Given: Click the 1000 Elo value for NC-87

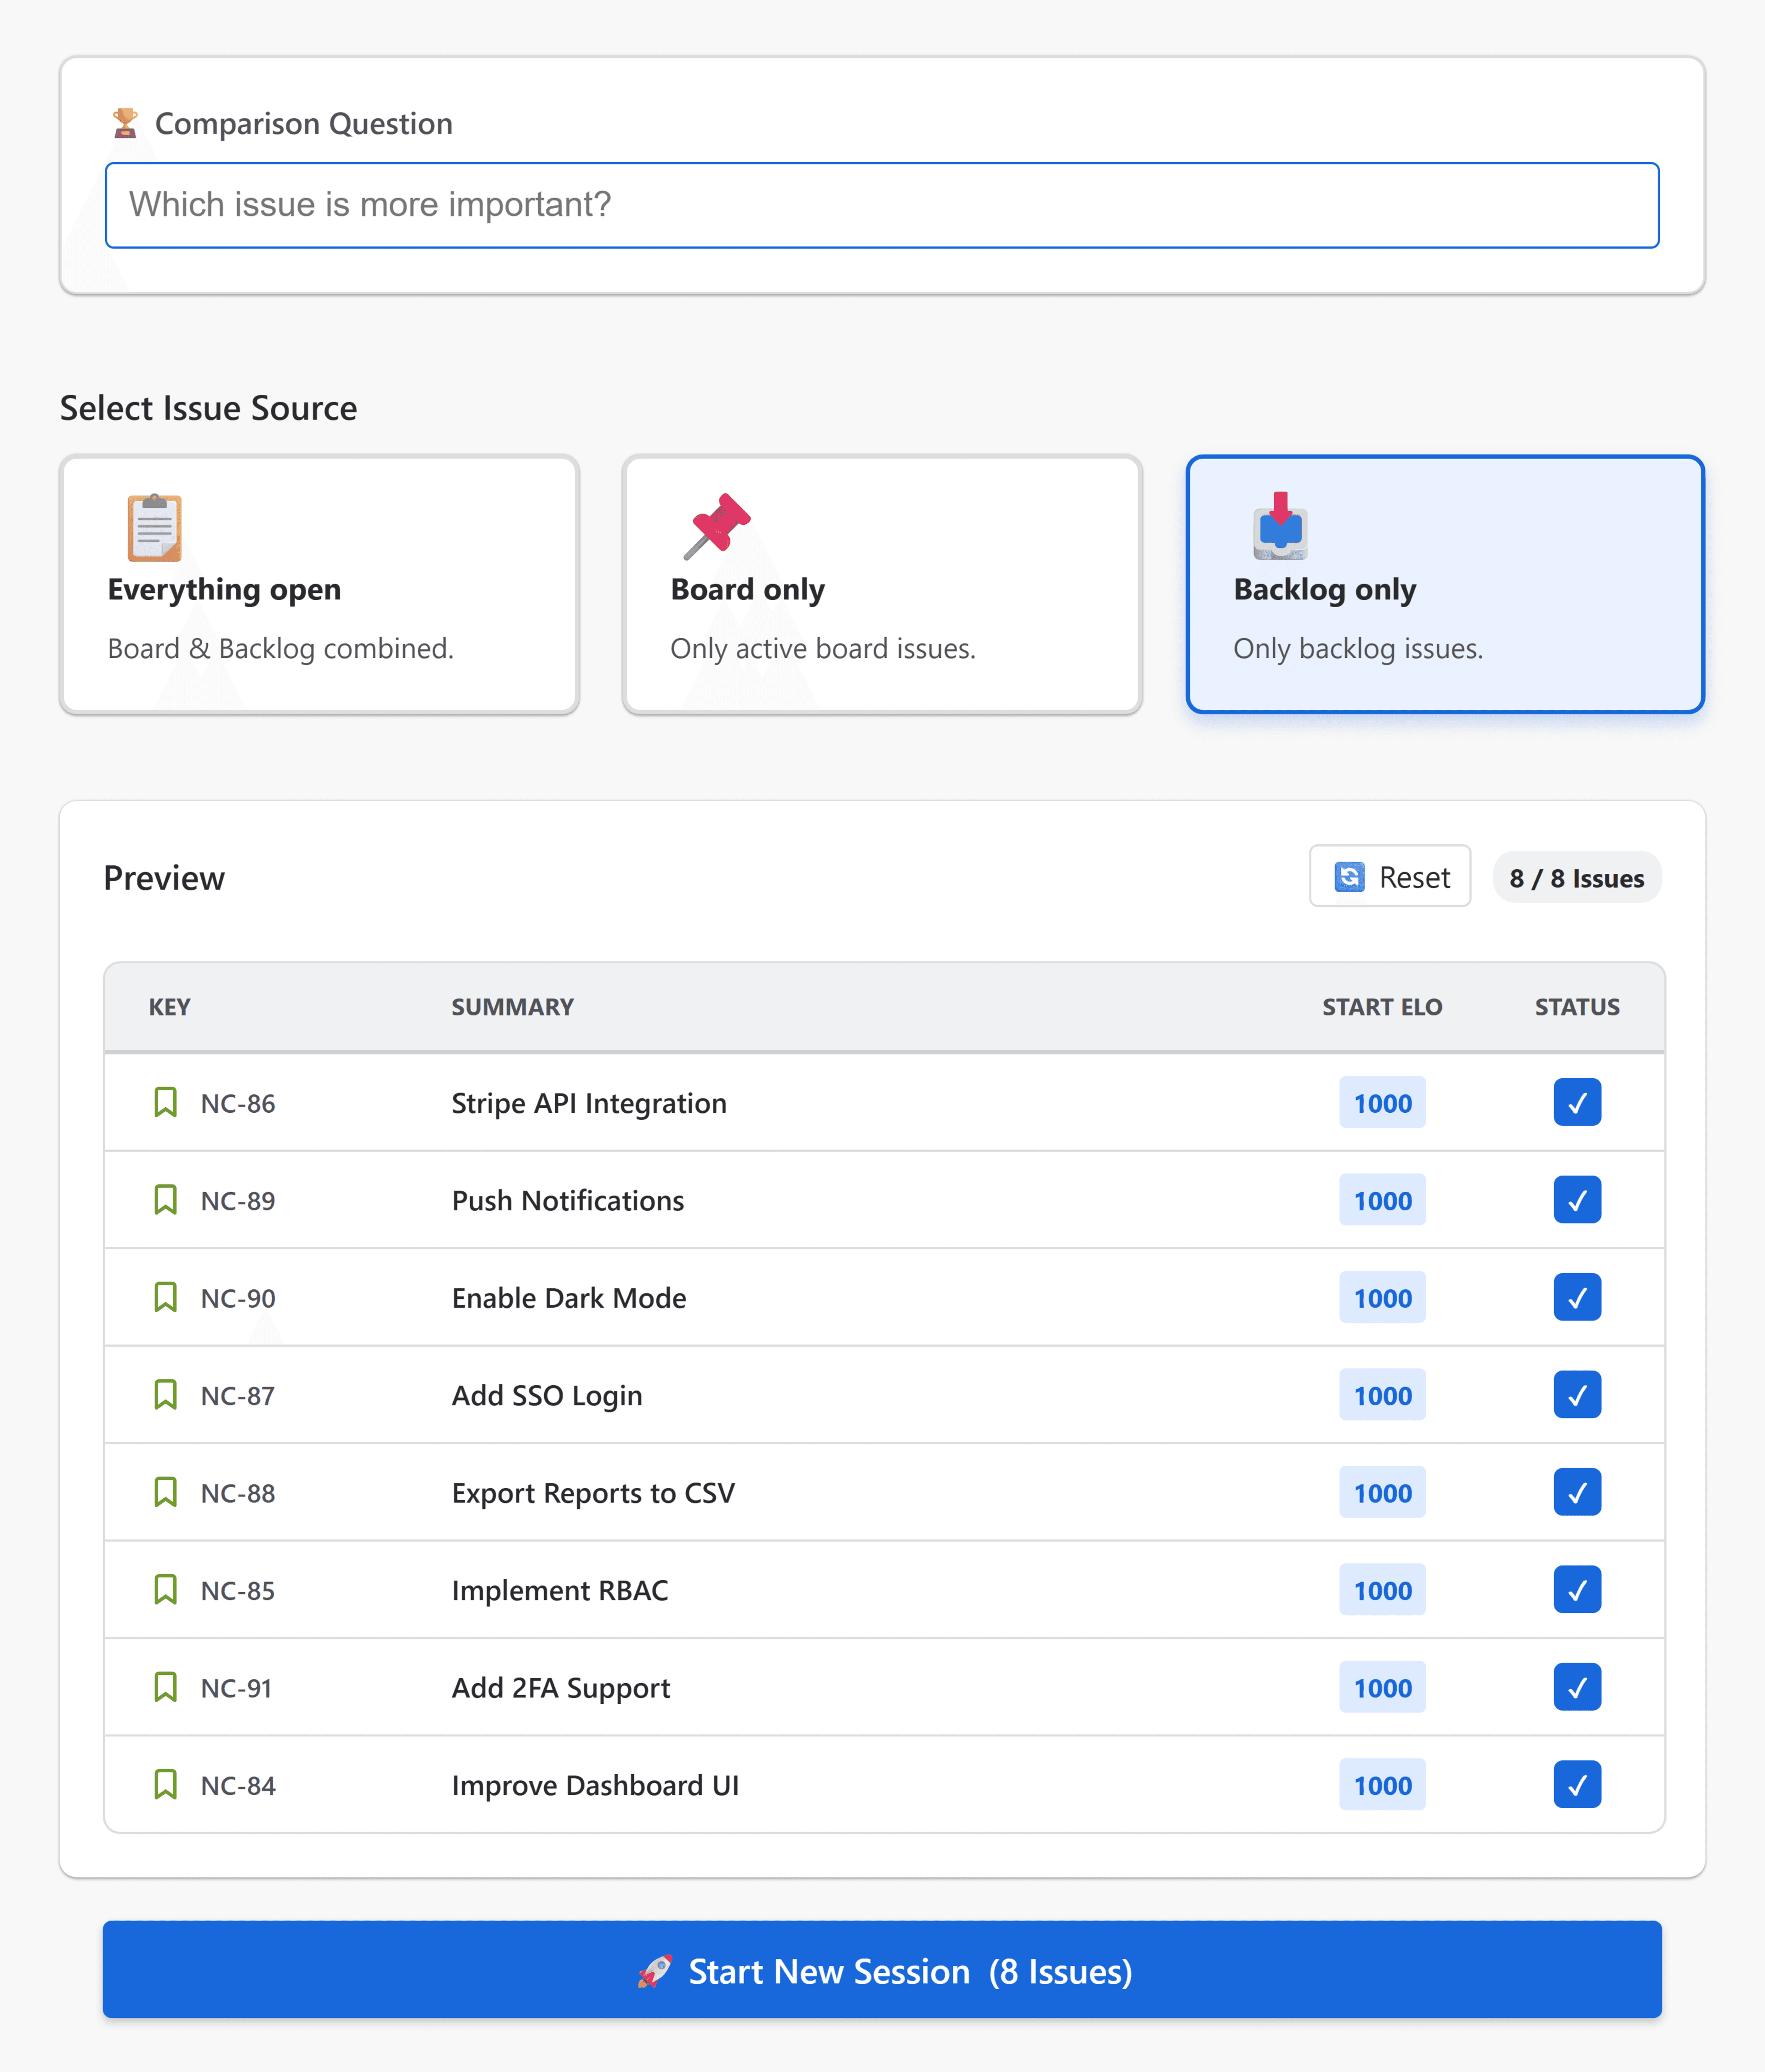Looking at the screenshot, I should 1383,1395.
